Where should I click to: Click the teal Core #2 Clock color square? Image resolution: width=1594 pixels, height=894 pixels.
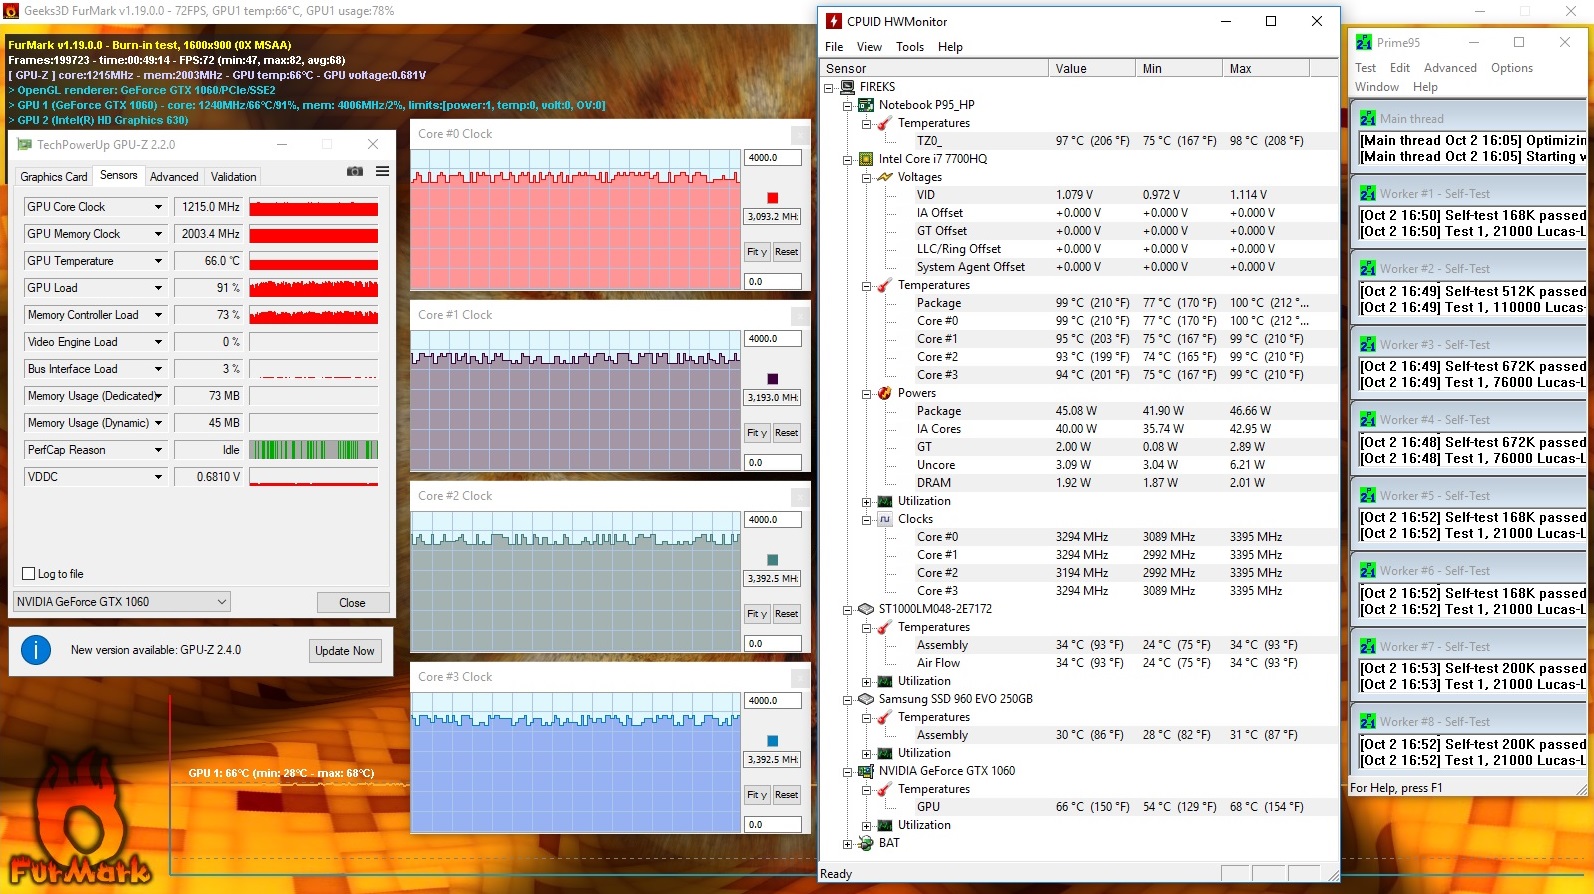coord(772,560)
